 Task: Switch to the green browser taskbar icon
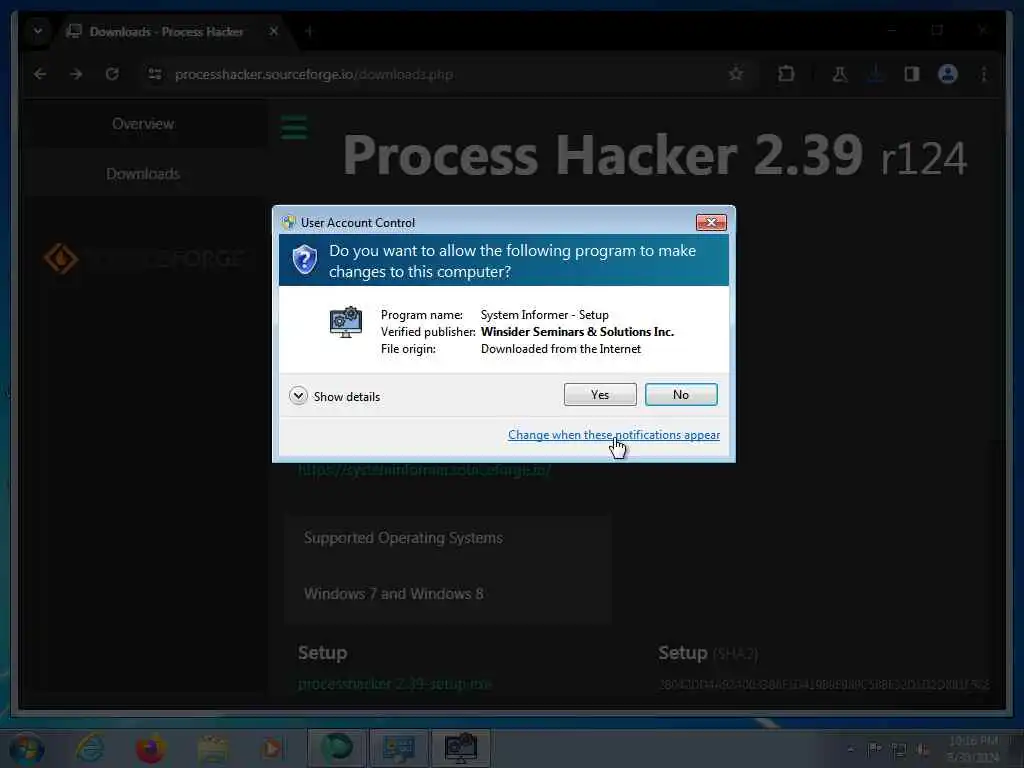[336, 748]
